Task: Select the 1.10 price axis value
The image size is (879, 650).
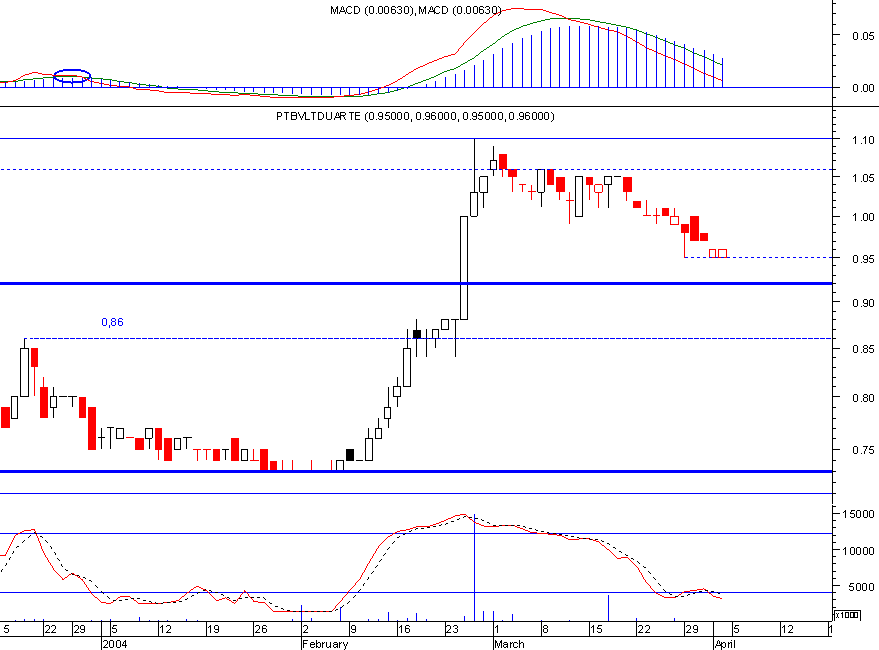Action: click(863, 140)
